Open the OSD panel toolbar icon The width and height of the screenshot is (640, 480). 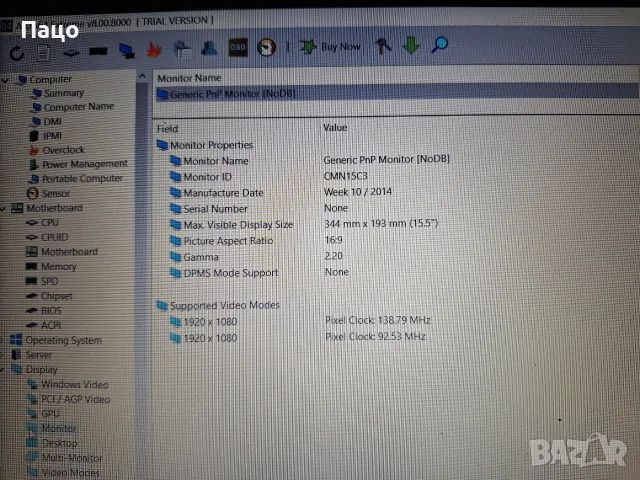238,48
